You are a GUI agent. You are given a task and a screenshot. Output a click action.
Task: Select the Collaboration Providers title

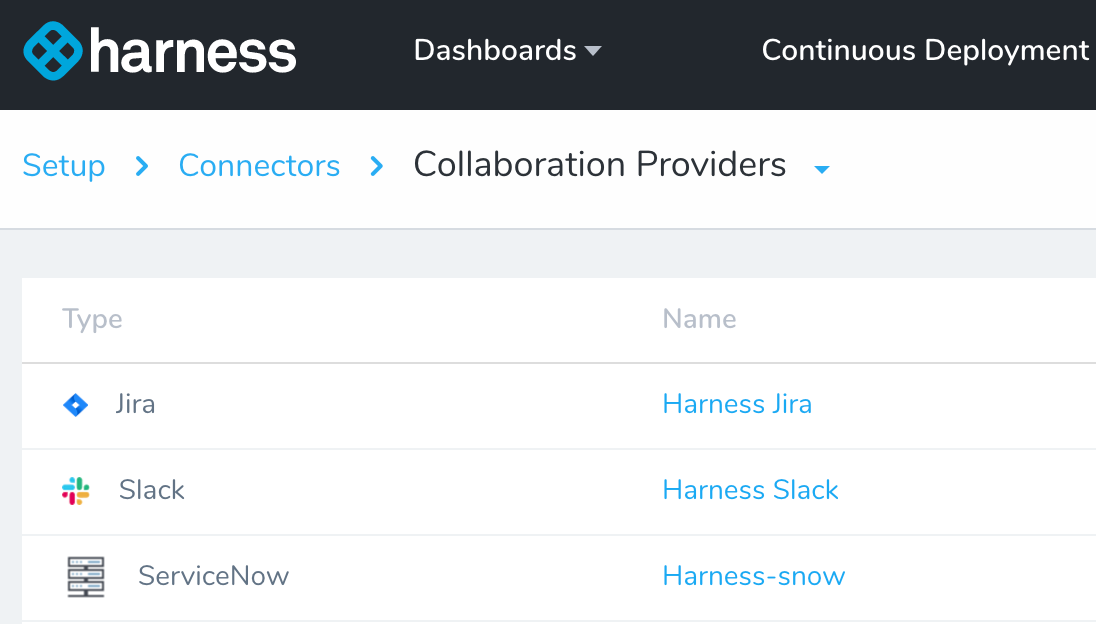tap(600, 165)
